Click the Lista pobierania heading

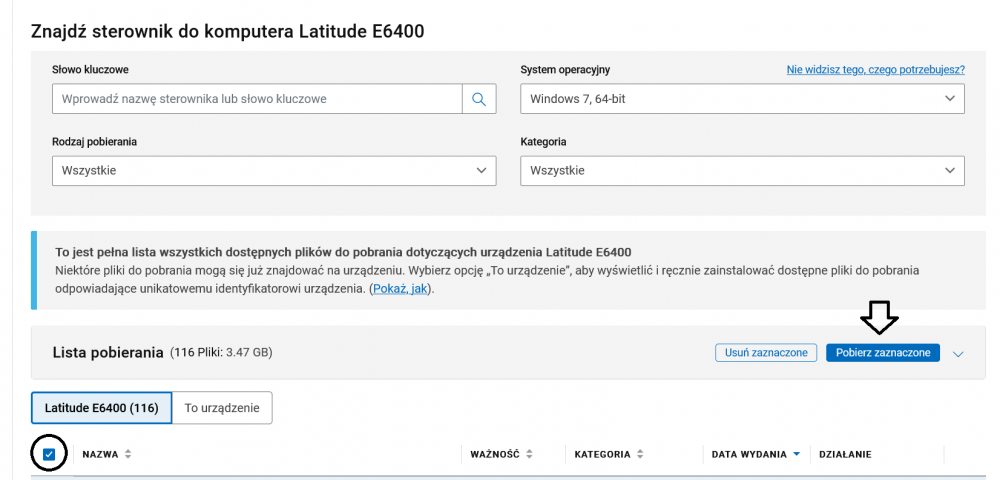coord(107,353)
